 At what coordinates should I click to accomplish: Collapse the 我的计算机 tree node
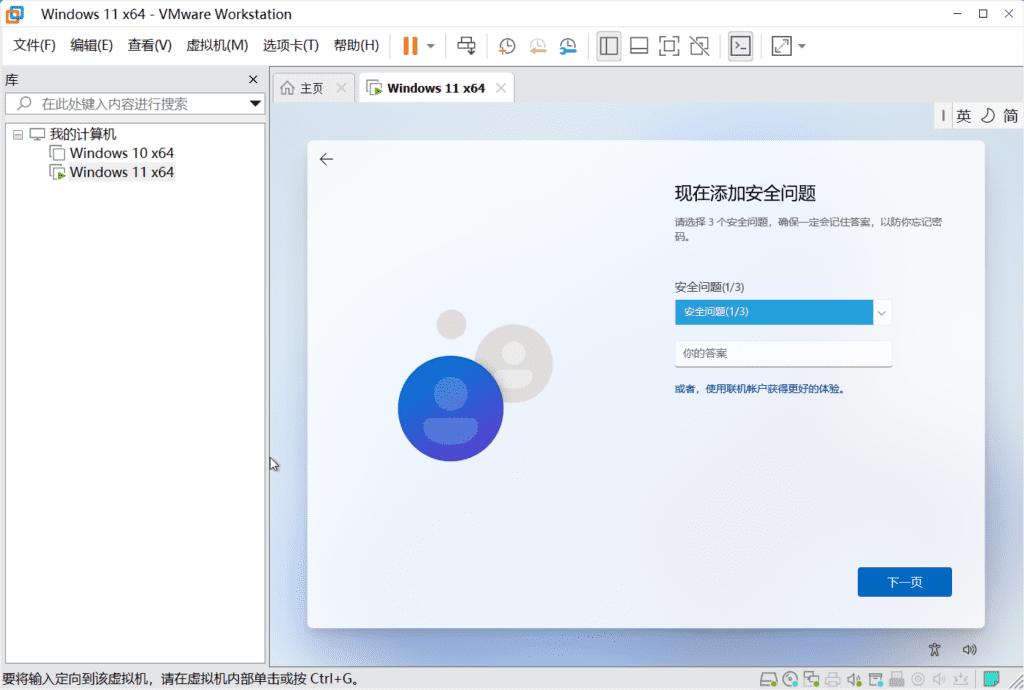coord(18,134)
